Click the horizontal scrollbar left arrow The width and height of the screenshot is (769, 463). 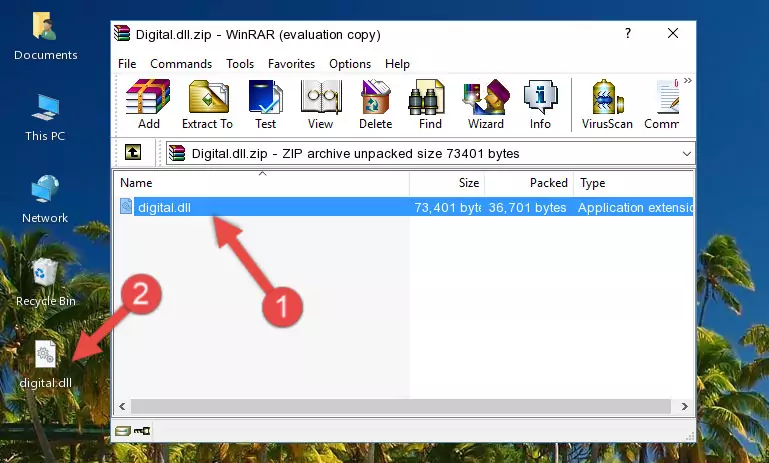coord(122,406)
